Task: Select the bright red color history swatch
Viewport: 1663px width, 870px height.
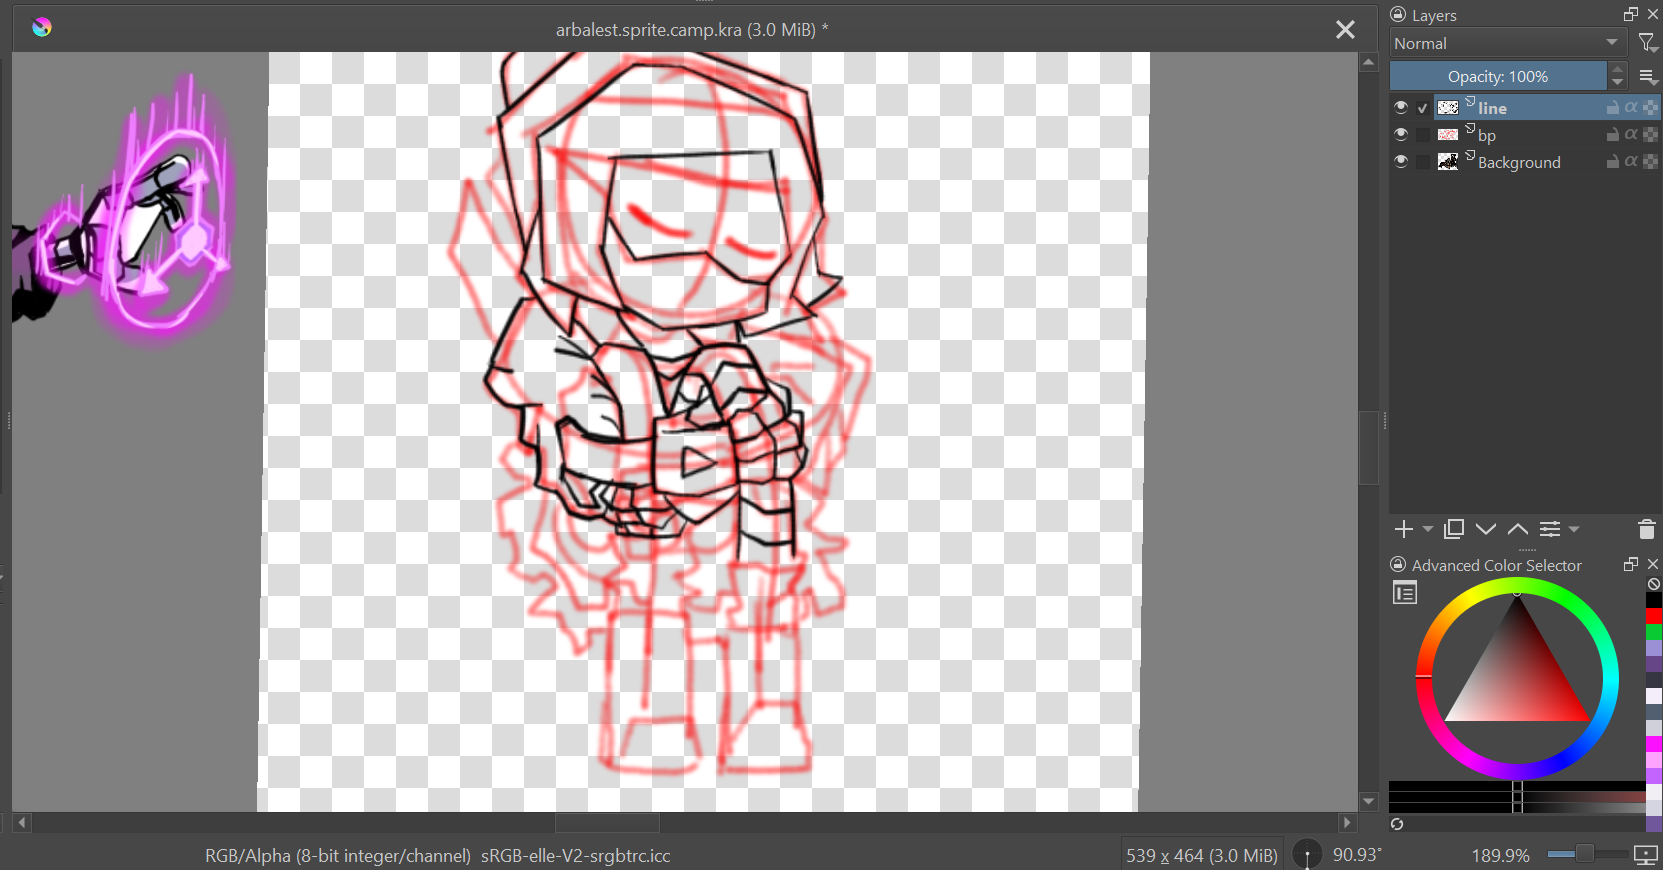Action: [1654, 615]
